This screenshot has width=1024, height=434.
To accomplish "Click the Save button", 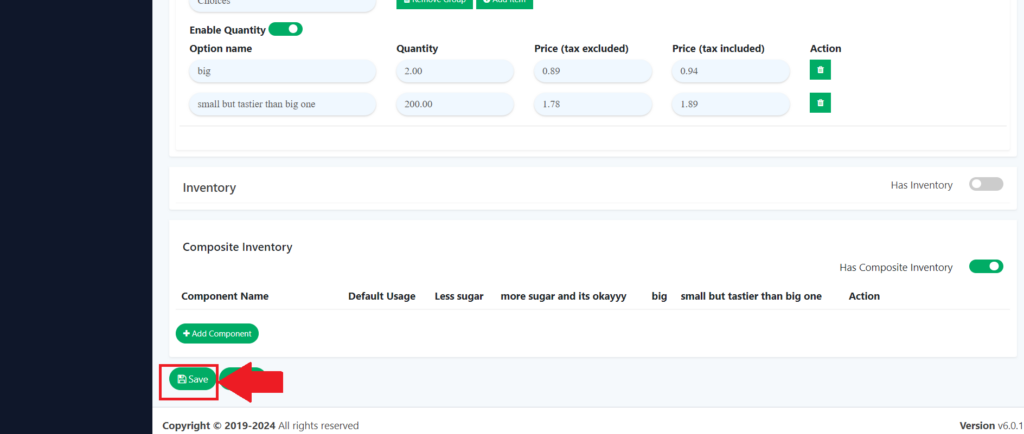I will 193,380.
